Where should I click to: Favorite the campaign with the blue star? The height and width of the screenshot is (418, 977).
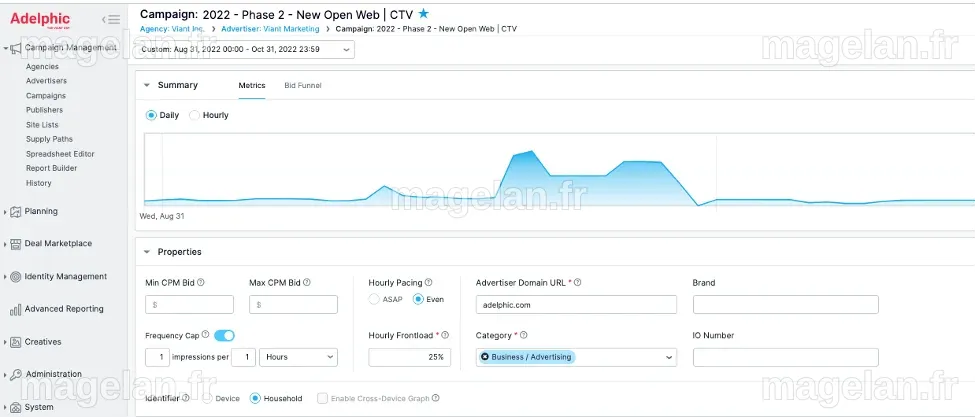[424, 14]
